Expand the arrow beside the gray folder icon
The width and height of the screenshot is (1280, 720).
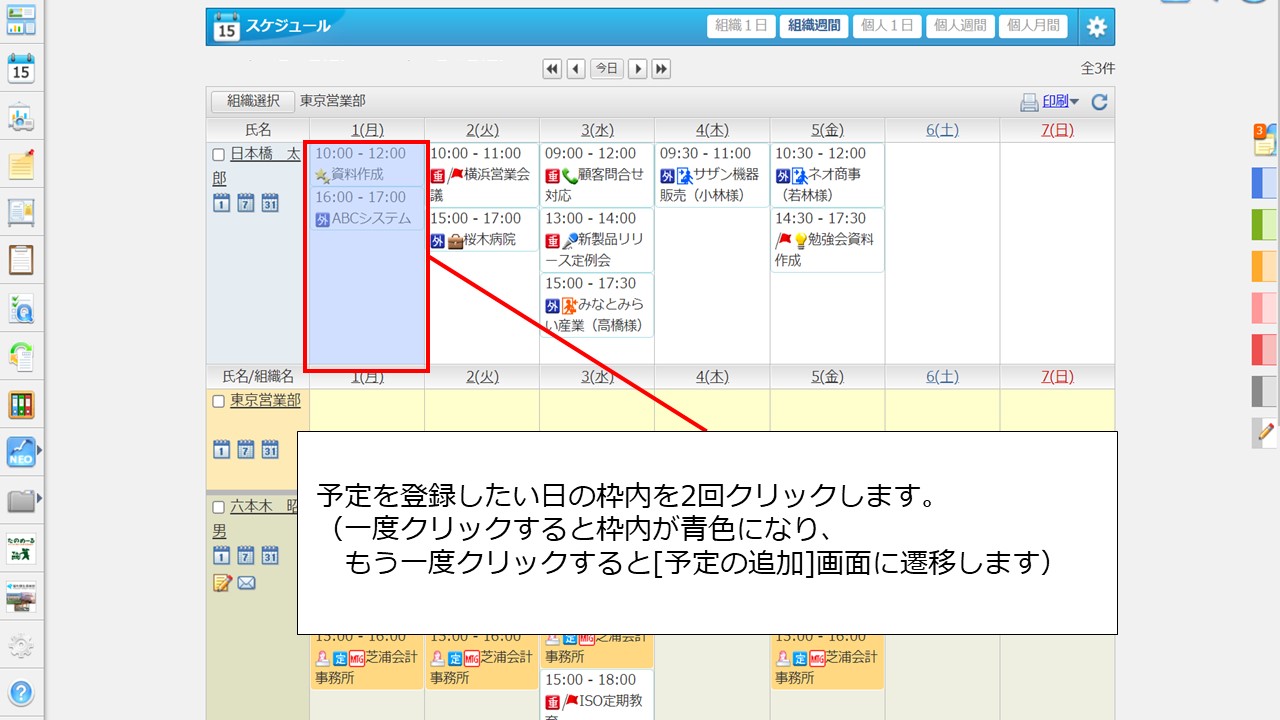click(x=39, y=497)
